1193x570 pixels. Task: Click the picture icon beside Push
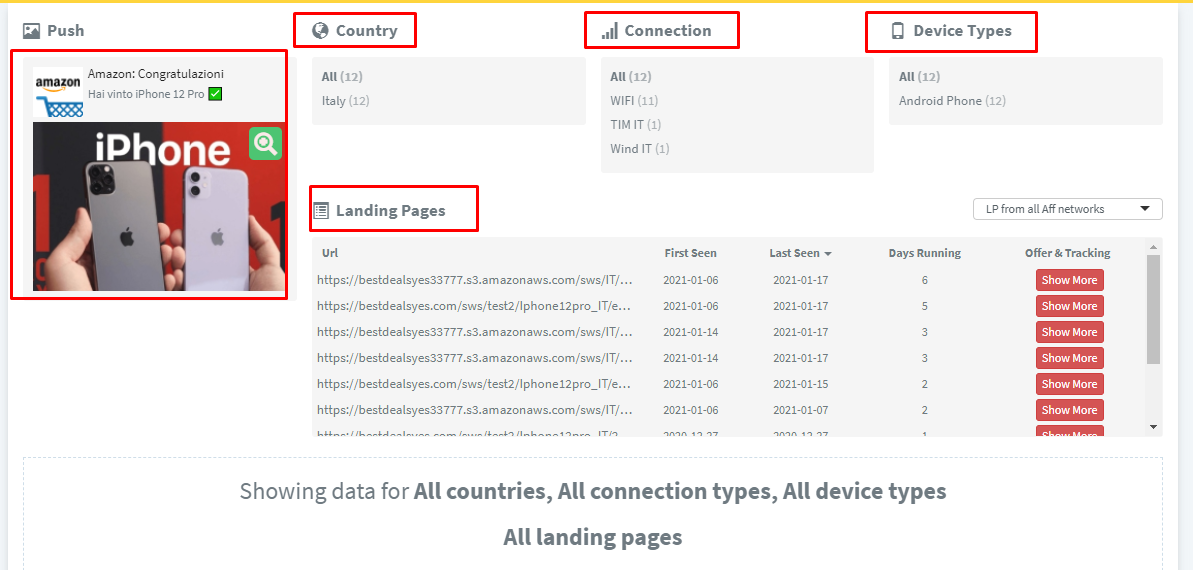point(31,30)
